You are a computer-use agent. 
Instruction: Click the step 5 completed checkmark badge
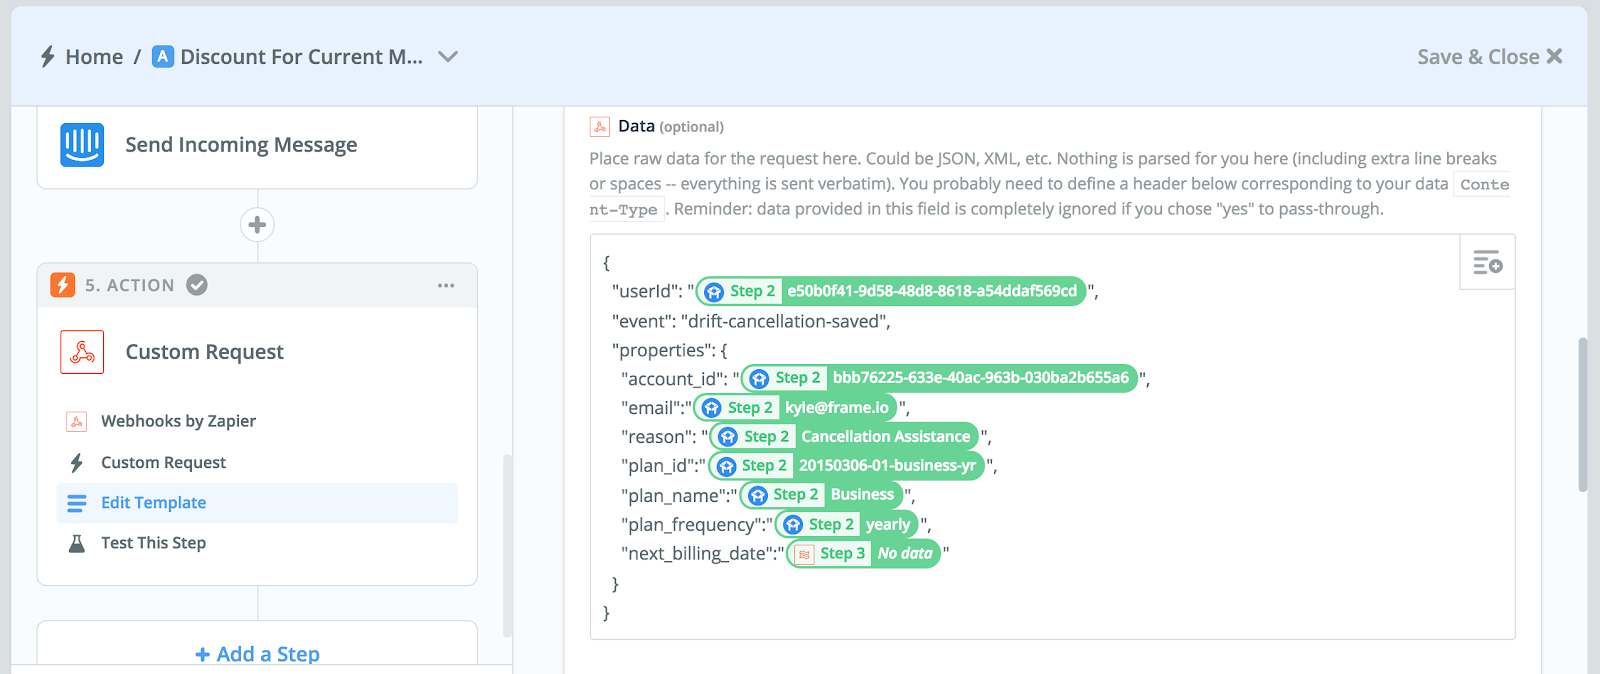(197, 285)
